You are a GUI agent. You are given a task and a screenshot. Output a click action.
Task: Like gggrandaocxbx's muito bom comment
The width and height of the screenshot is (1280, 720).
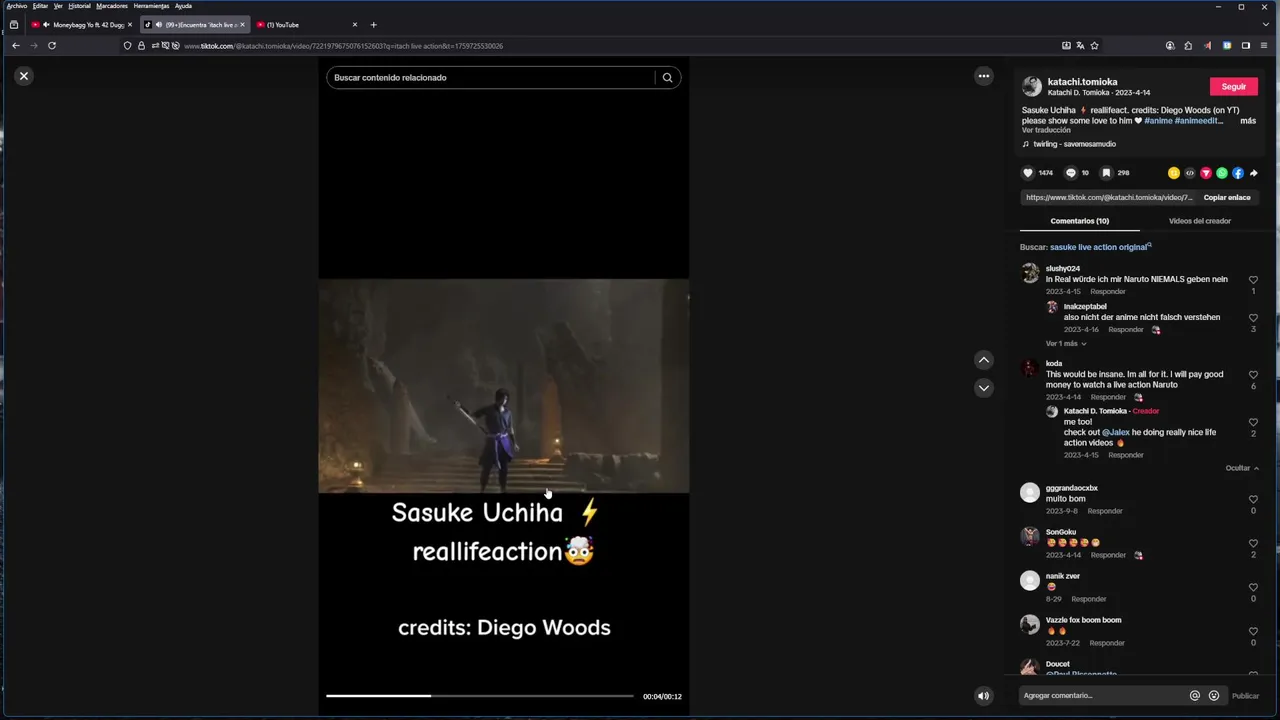pos(1253,499)
